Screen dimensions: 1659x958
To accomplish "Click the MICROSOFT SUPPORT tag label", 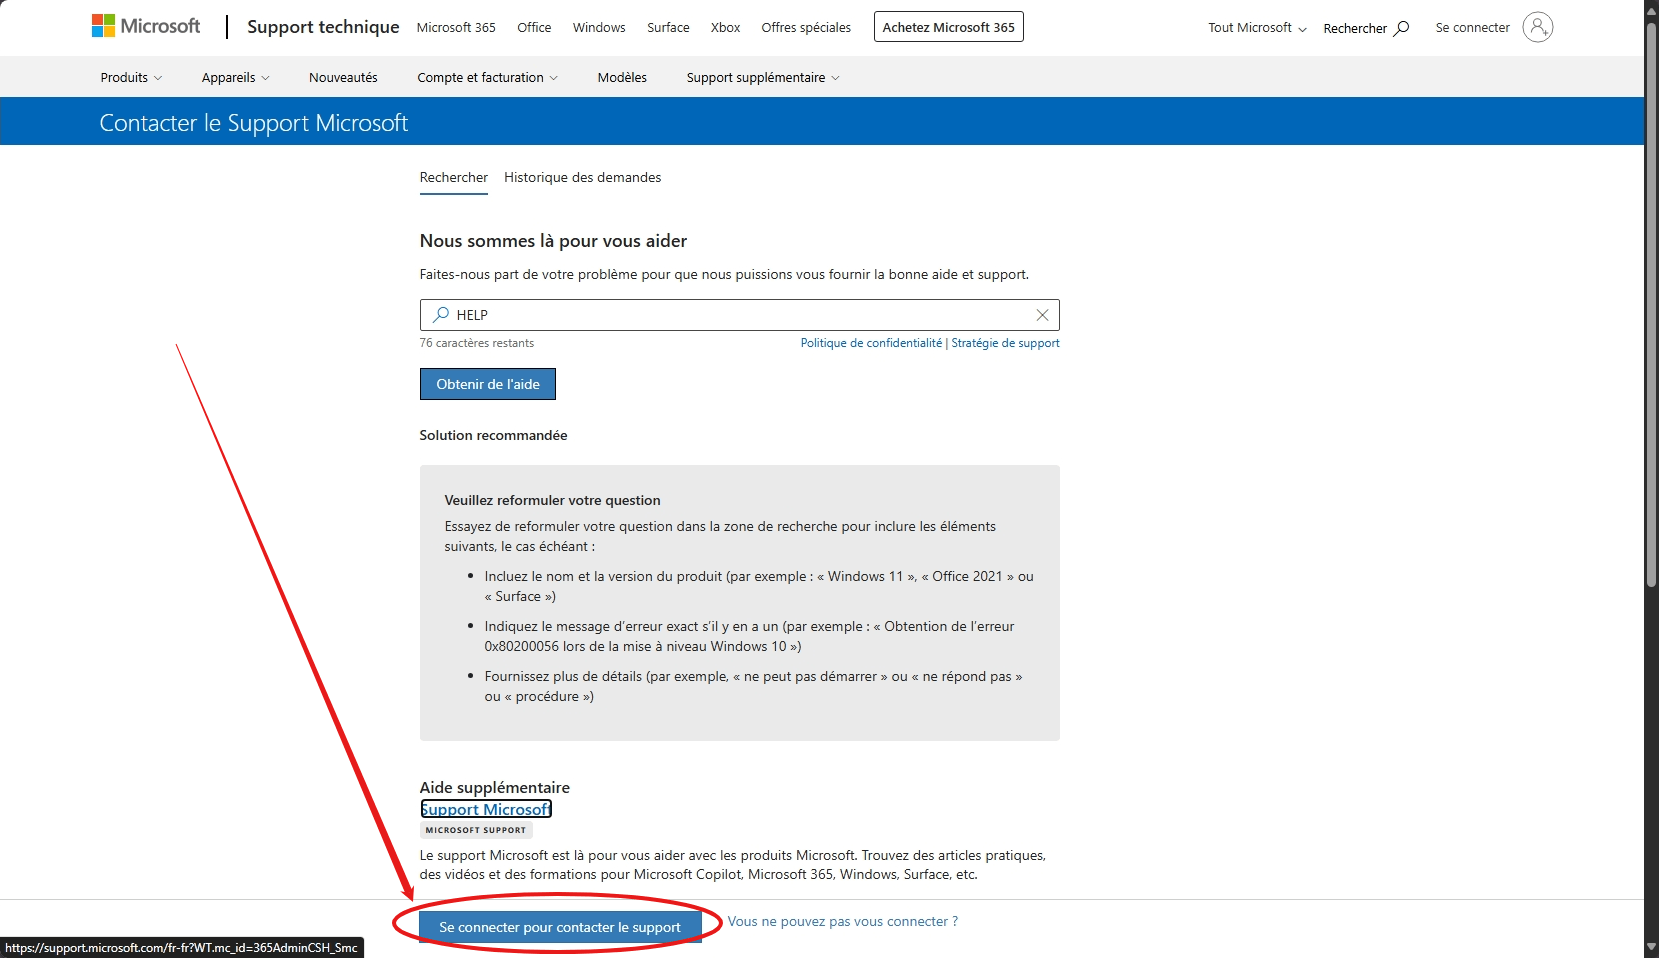I will pyautogui.click(x=476, y=830).
